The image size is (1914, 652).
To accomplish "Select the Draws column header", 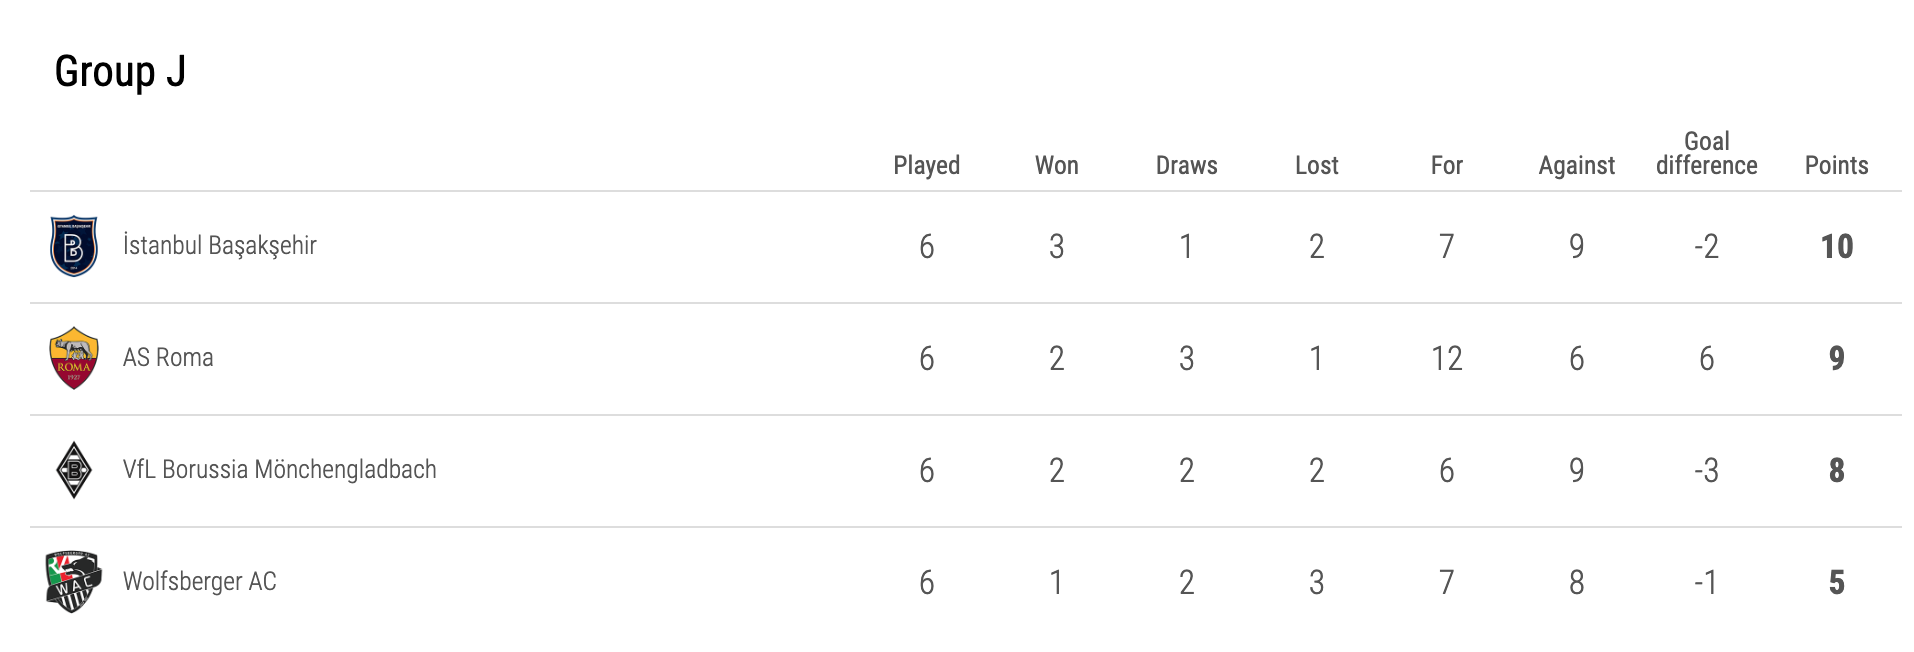I will click(x=1186, y=165).
